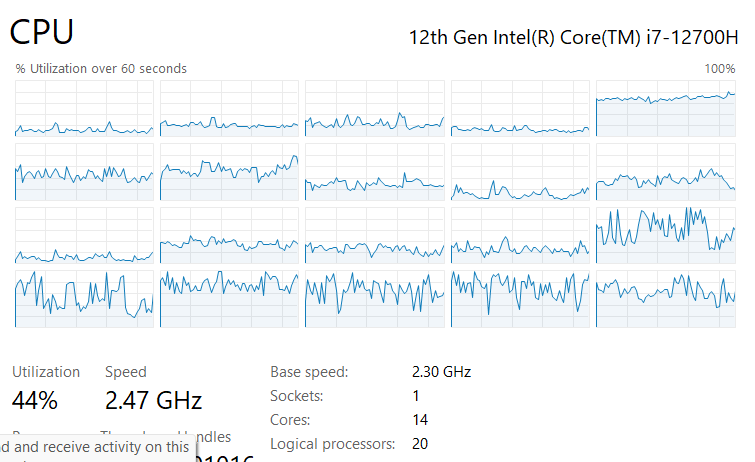The width and height of the screenshot is (755, 462).
Task: Click the 2.47 GHz speed value
Action: (x=153, y=401)
